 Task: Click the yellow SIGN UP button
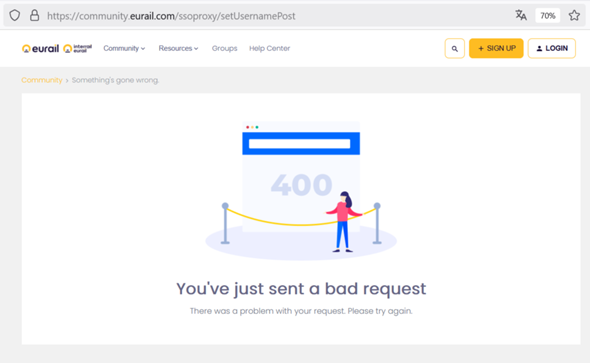coord(496,49)
